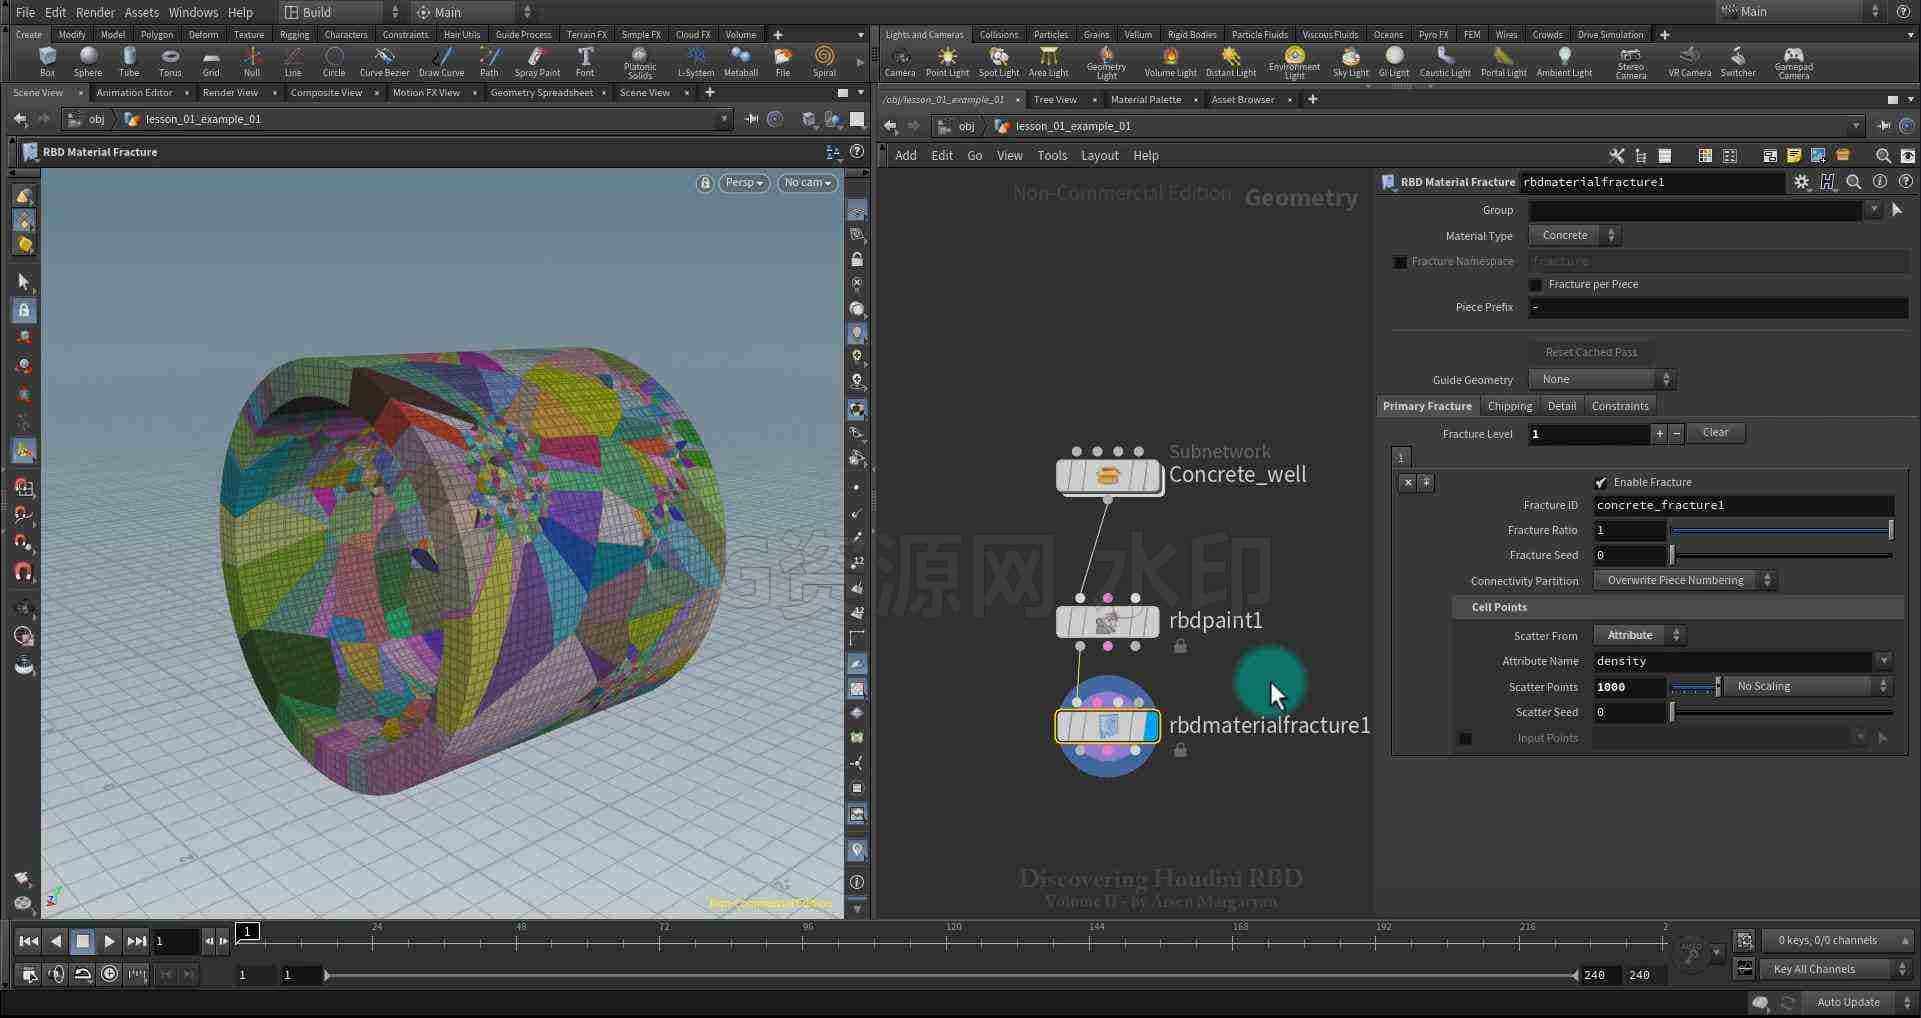Click the Scatter Points value field
Screen dimensions: 1921x1018
[1629, 687]
